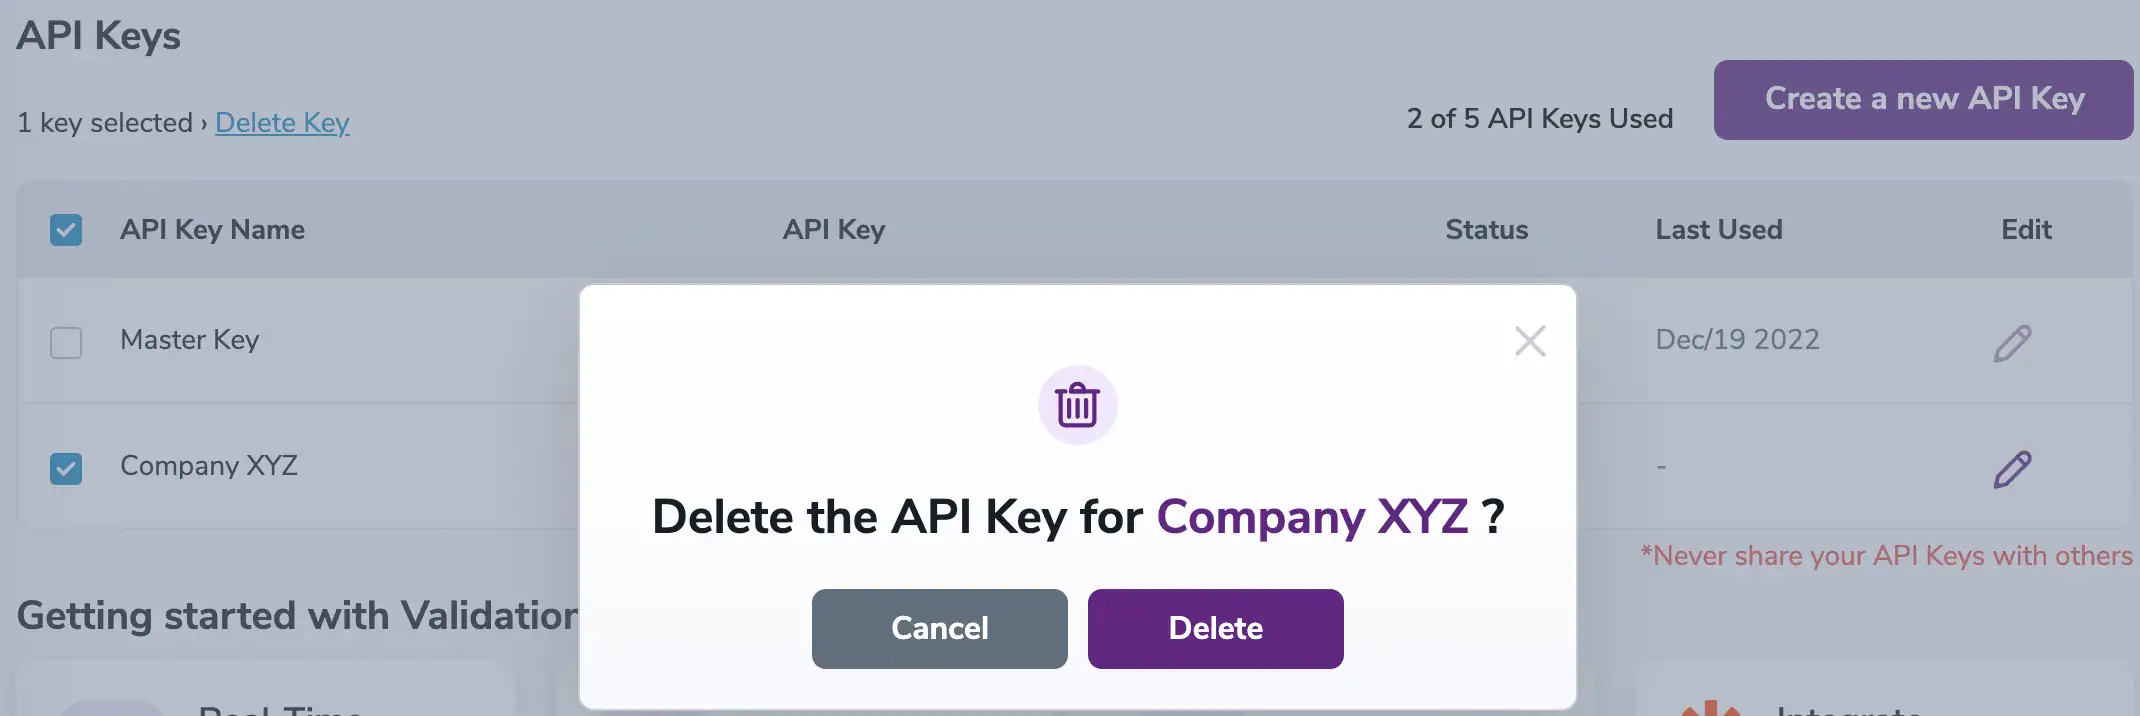The height and width of the screenshot is (716, 2140).
Task: Toggle the select-all checkbox in table header
Action: [66, 230]
